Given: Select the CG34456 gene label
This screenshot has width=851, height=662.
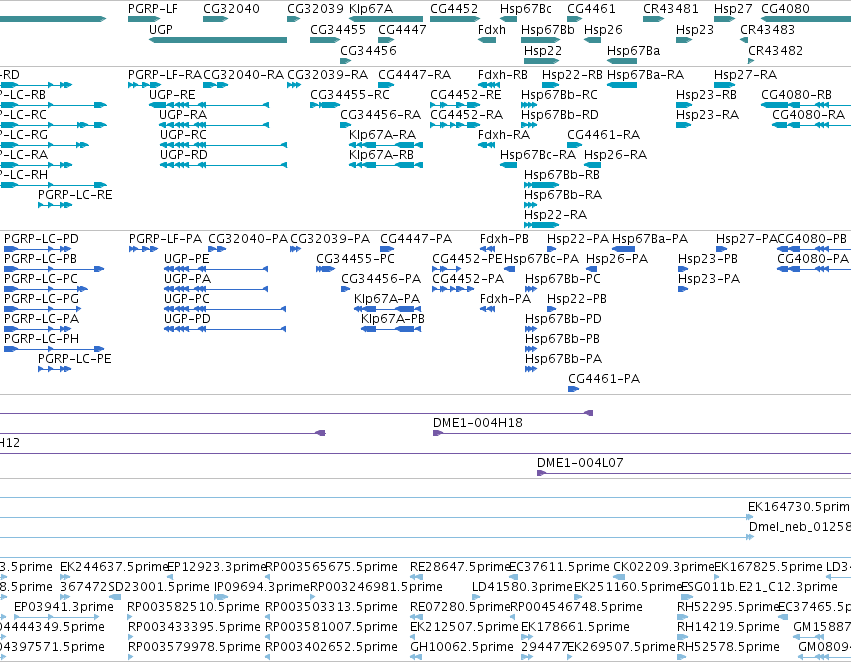Looking at the screenshot, I should click(x=368, y=50).
